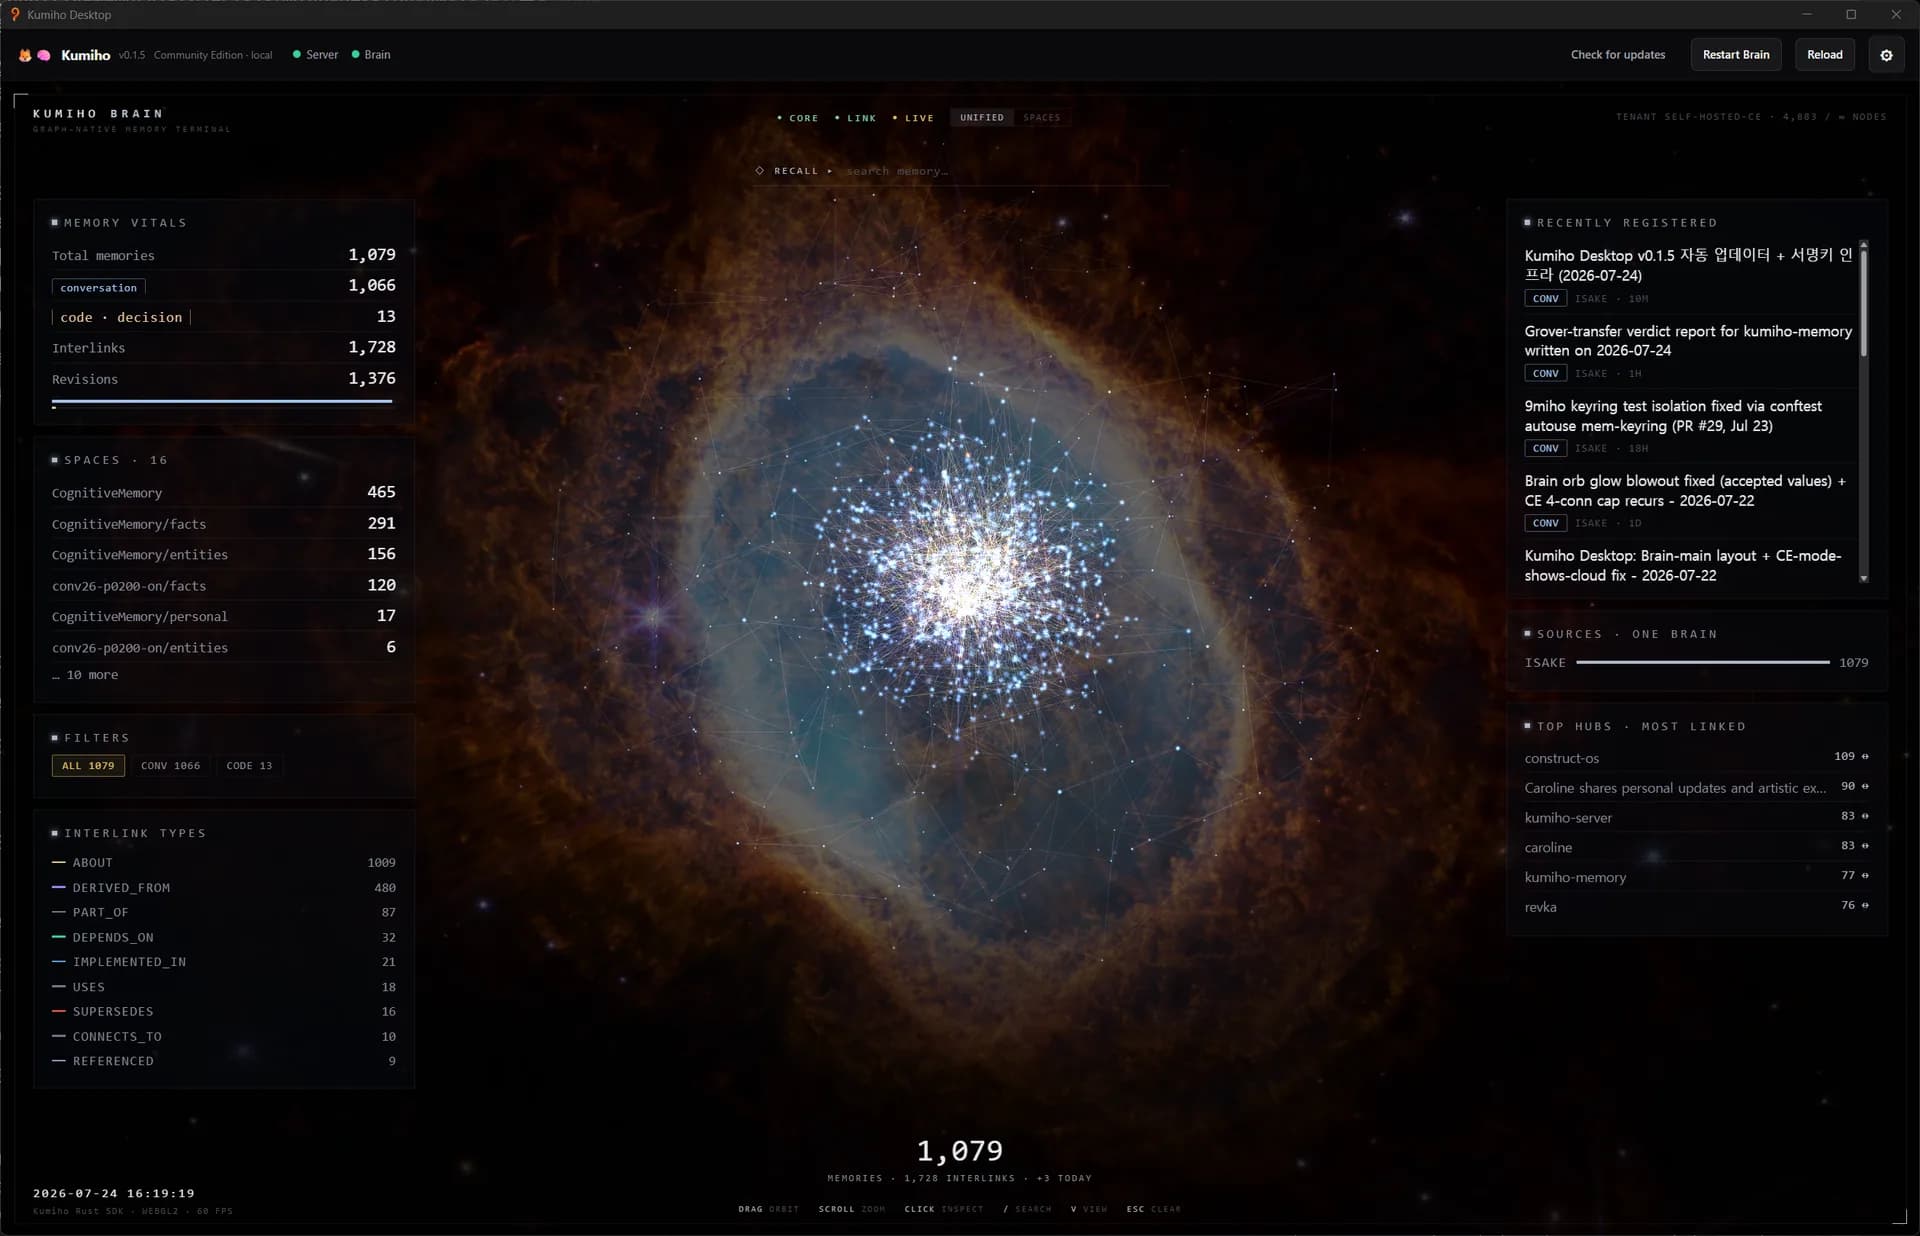Click the Recently Registered scrollbar down arrow

tap(1864, 578)
